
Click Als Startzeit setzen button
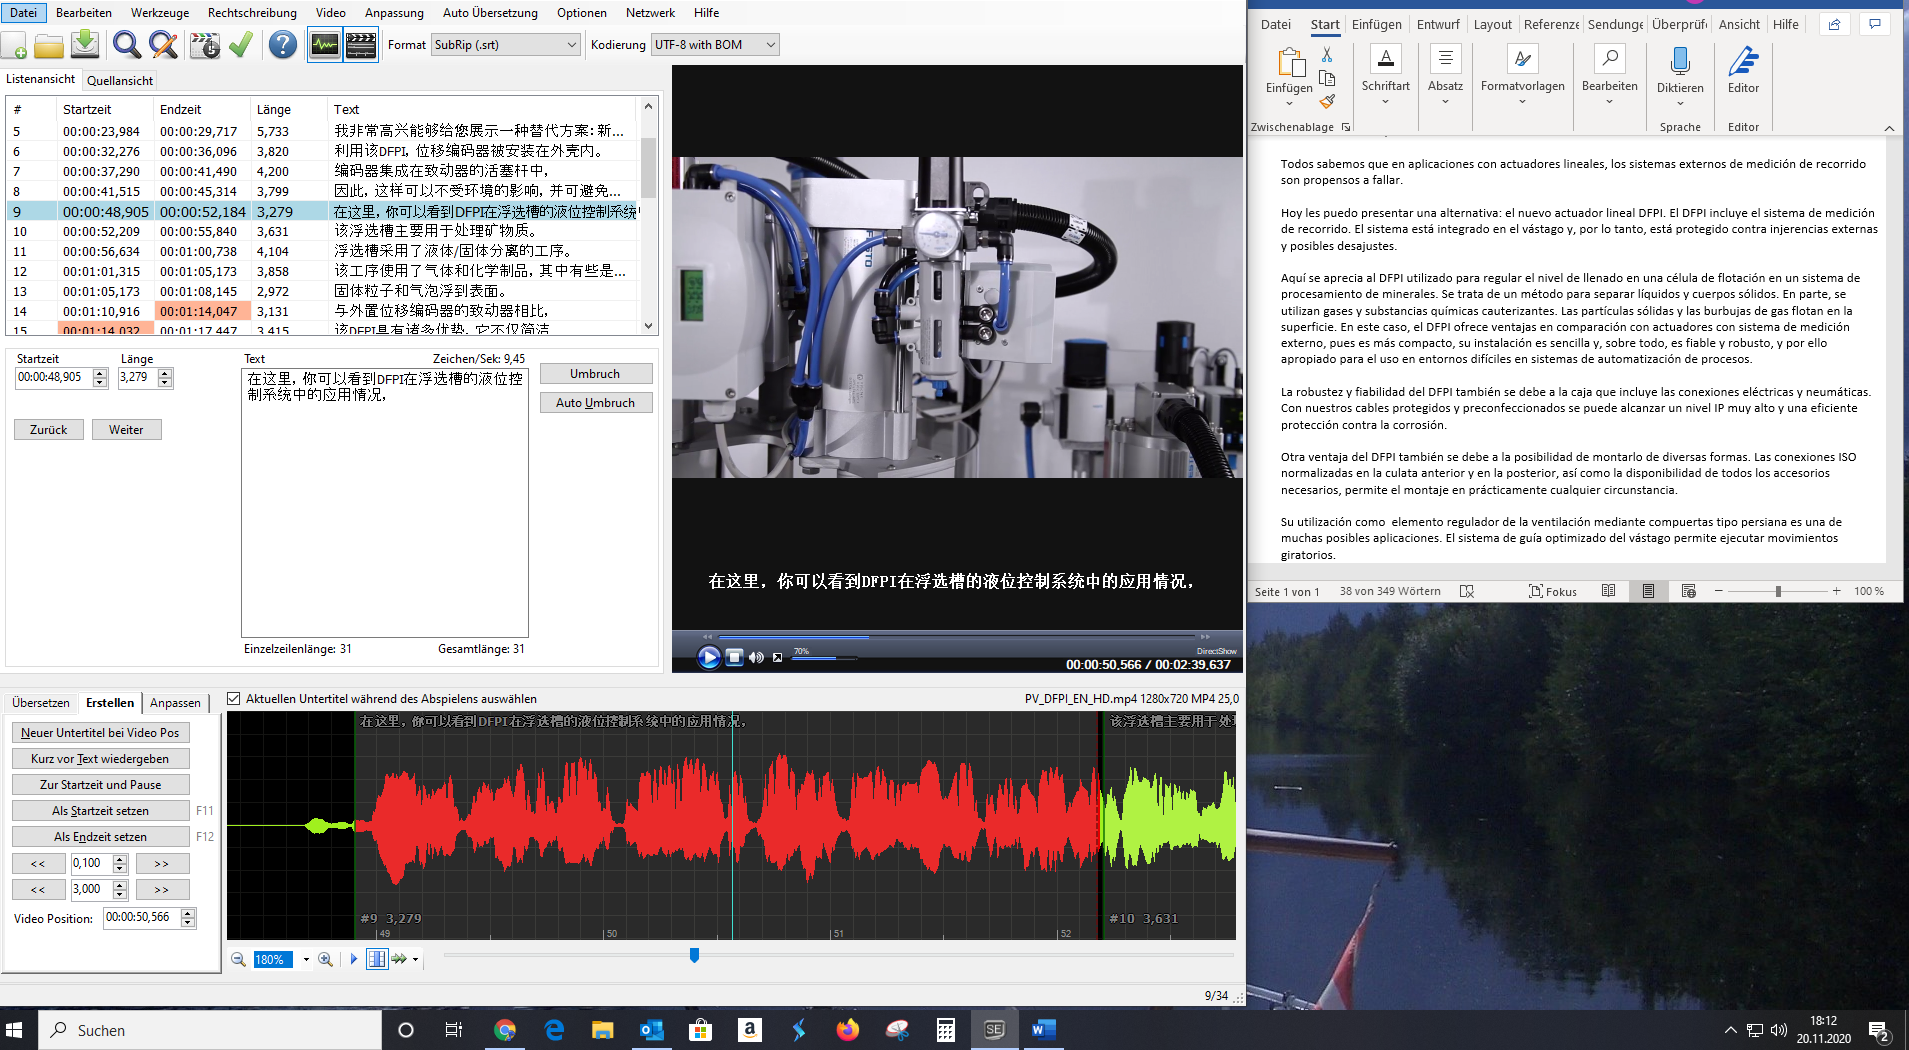[x=100, y=811]
